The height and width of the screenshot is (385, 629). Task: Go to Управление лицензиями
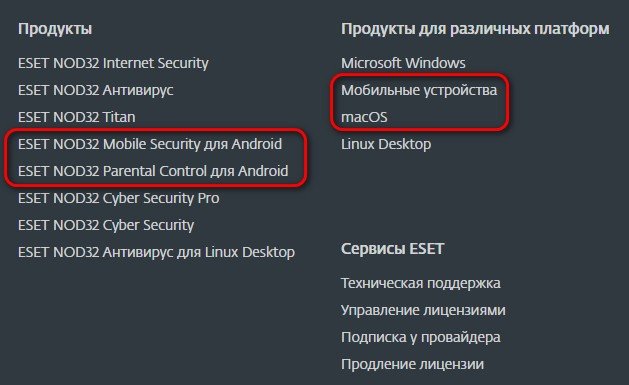(x=423, y=310)
